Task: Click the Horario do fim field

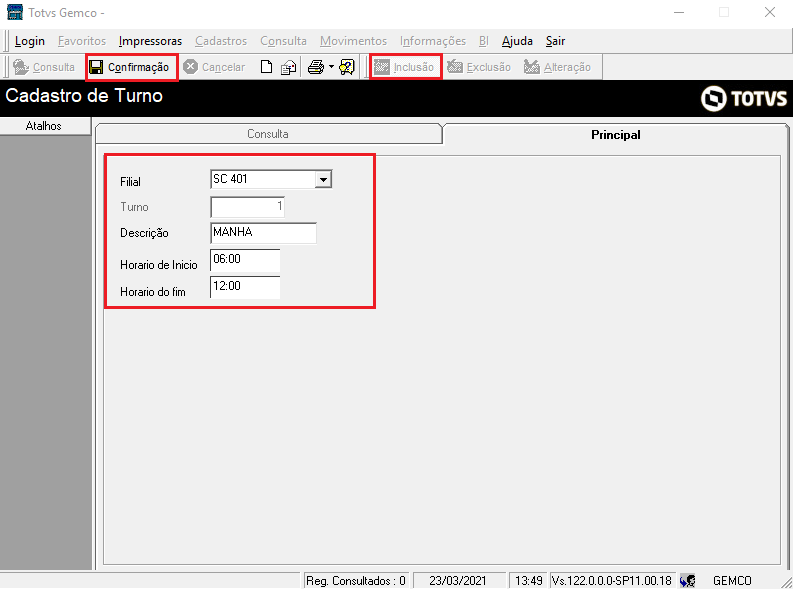Action: click(x=245, y=287)
